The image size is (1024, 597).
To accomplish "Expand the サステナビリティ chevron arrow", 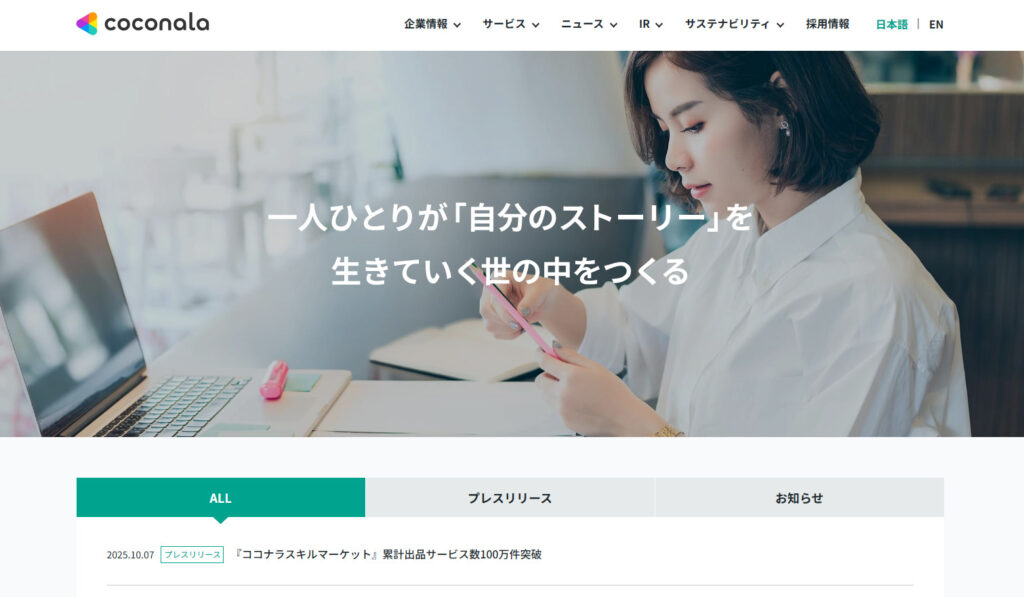I will pyautogui.click(x=780, y=25).
